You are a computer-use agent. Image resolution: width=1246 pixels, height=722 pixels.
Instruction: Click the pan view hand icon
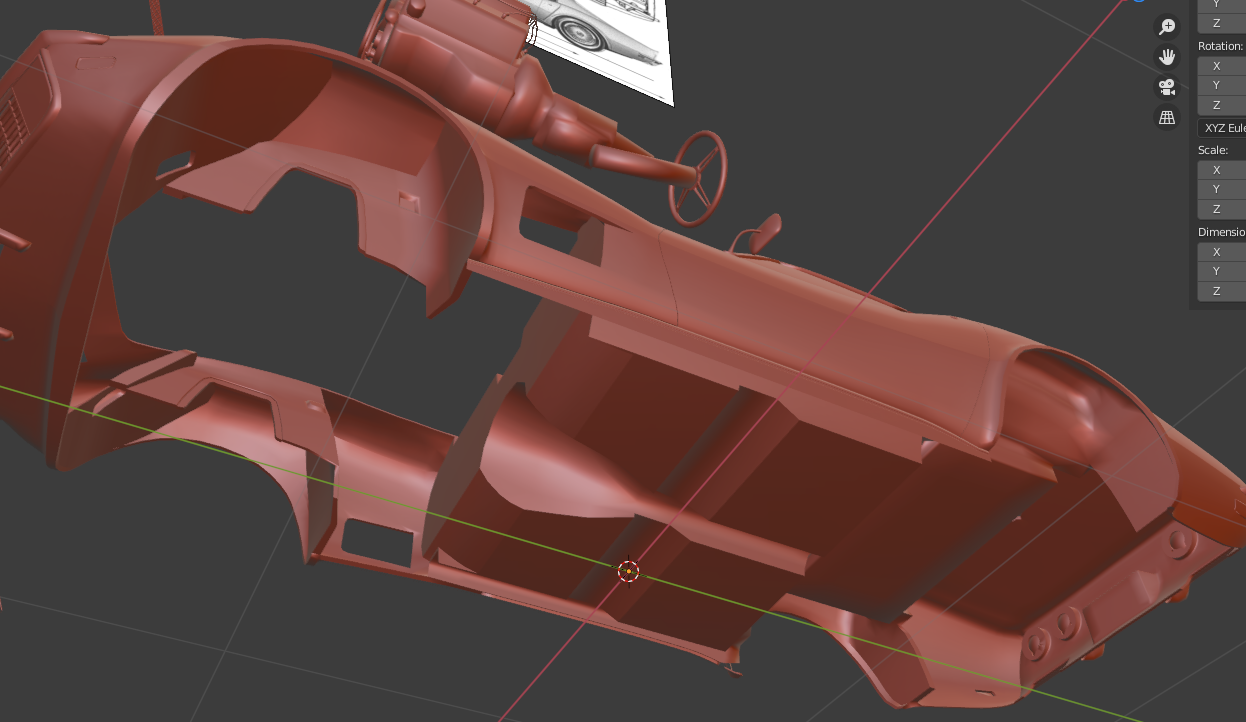[x=1167, y=57]
